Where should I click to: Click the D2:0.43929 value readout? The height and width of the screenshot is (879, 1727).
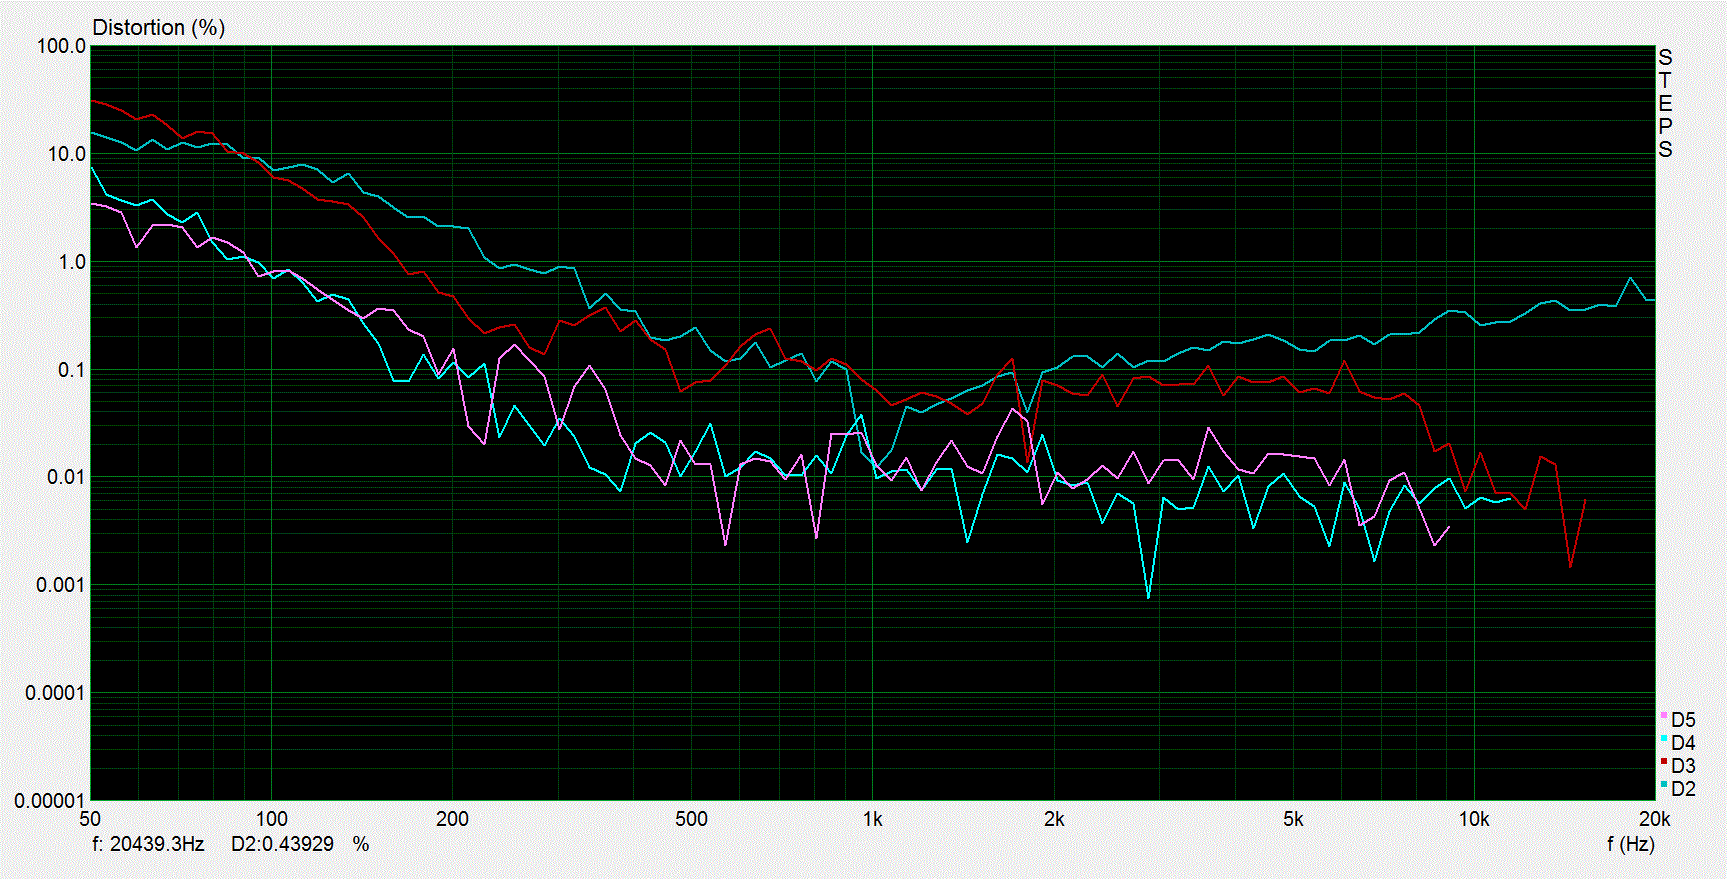click(282, 844)
